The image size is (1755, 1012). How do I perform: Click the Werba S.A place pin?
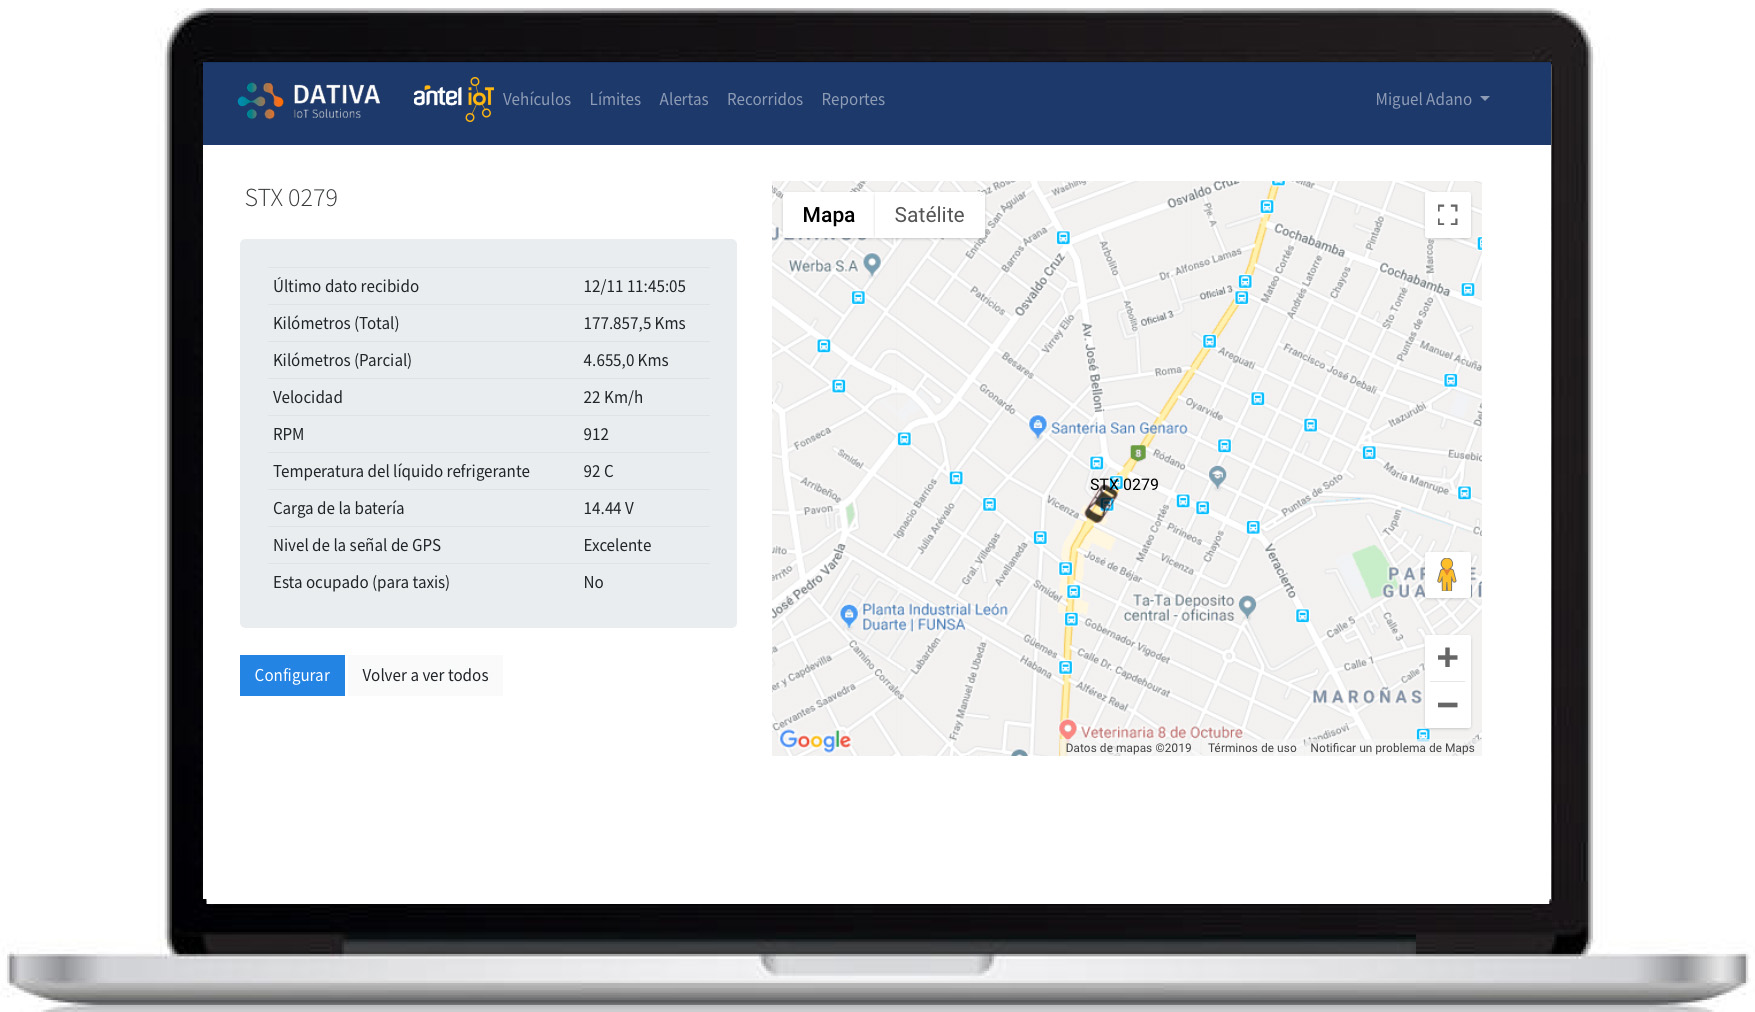pos(872,264)
